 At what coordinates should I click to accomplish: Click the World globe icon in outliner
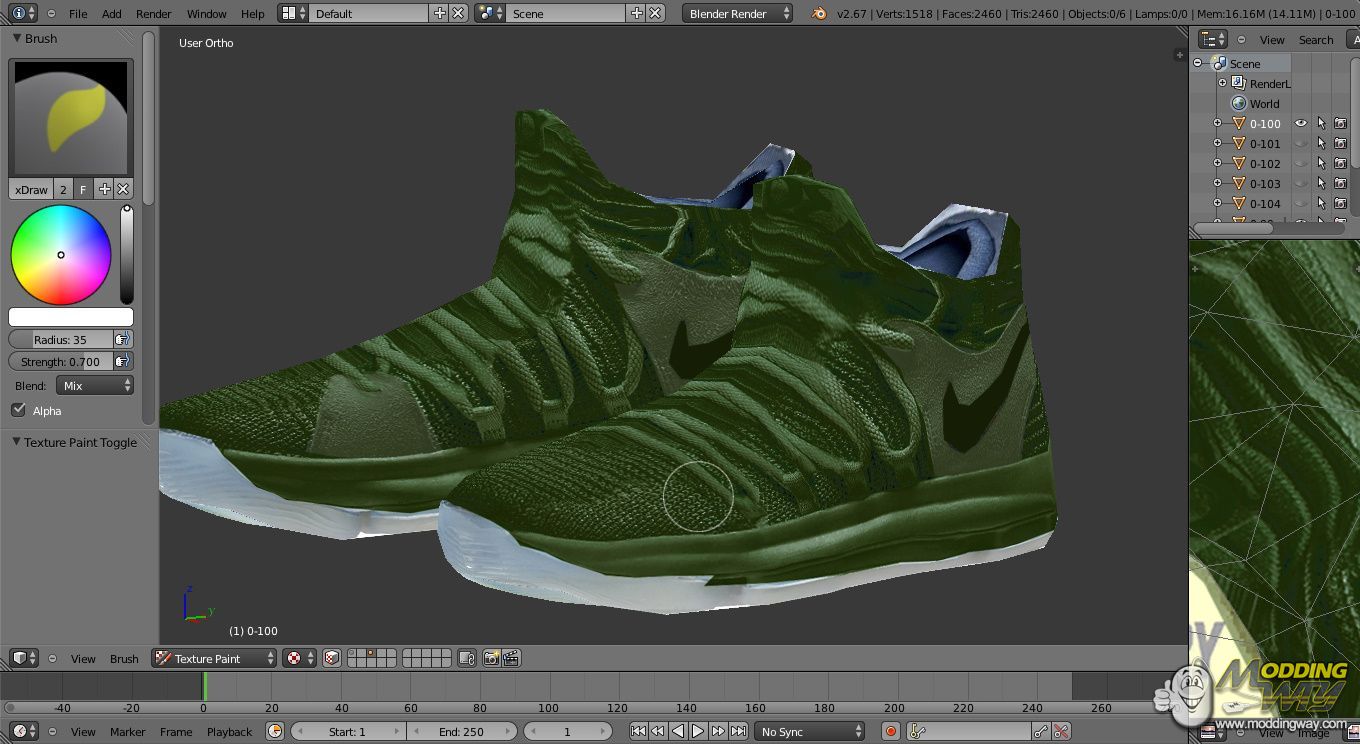[x=1239, y=104]
